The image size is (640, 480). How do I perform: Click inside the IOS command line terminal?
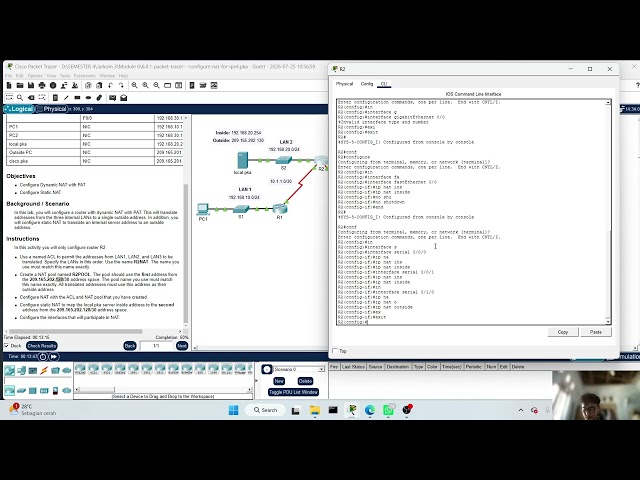[471, 212]
